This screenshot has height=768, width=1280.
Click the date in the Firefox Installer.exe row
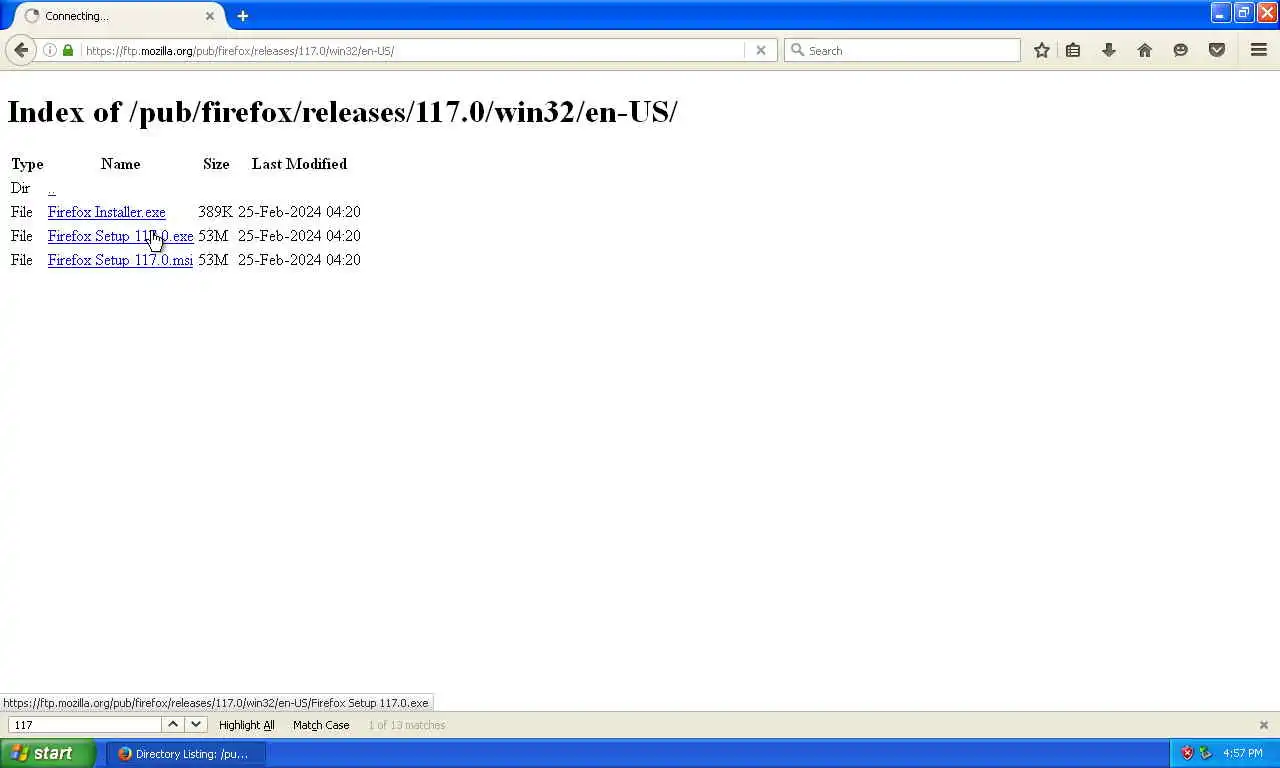[x=299, y=212]
